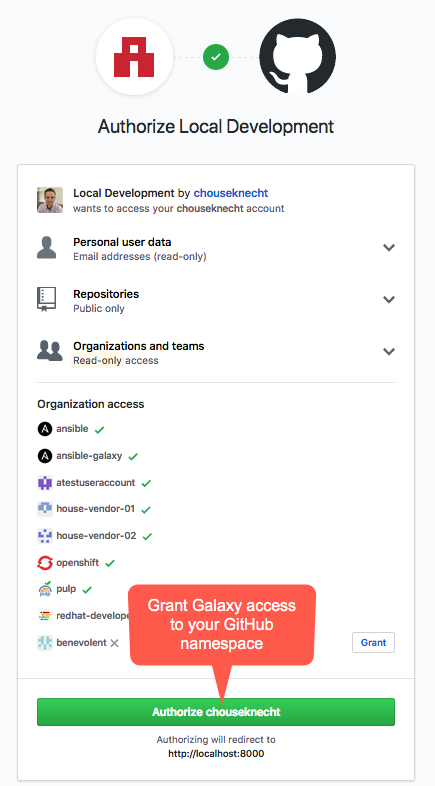Click the benevolent organization avatar
The height and width of the screenshot is (786, 435).
click(45, 643)
